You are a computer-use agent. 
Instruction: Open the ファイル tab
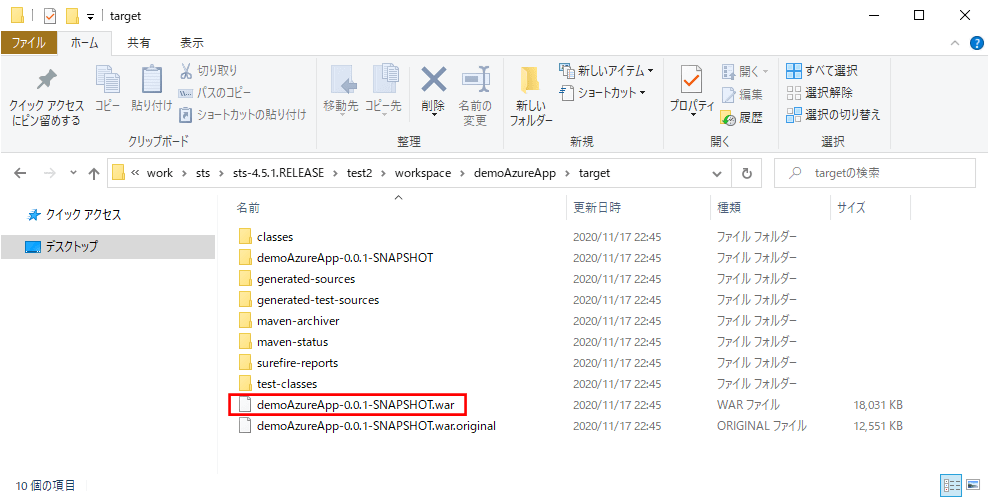(x=29, y=43)
